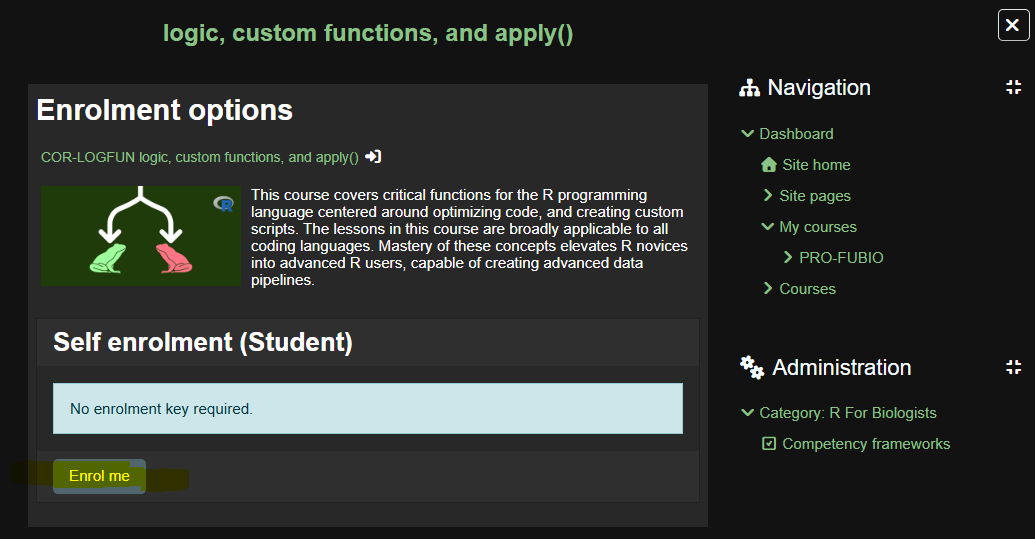Collapse the Dashboard tree node
The image size is (1035, 539).
(x=747, y=134)
